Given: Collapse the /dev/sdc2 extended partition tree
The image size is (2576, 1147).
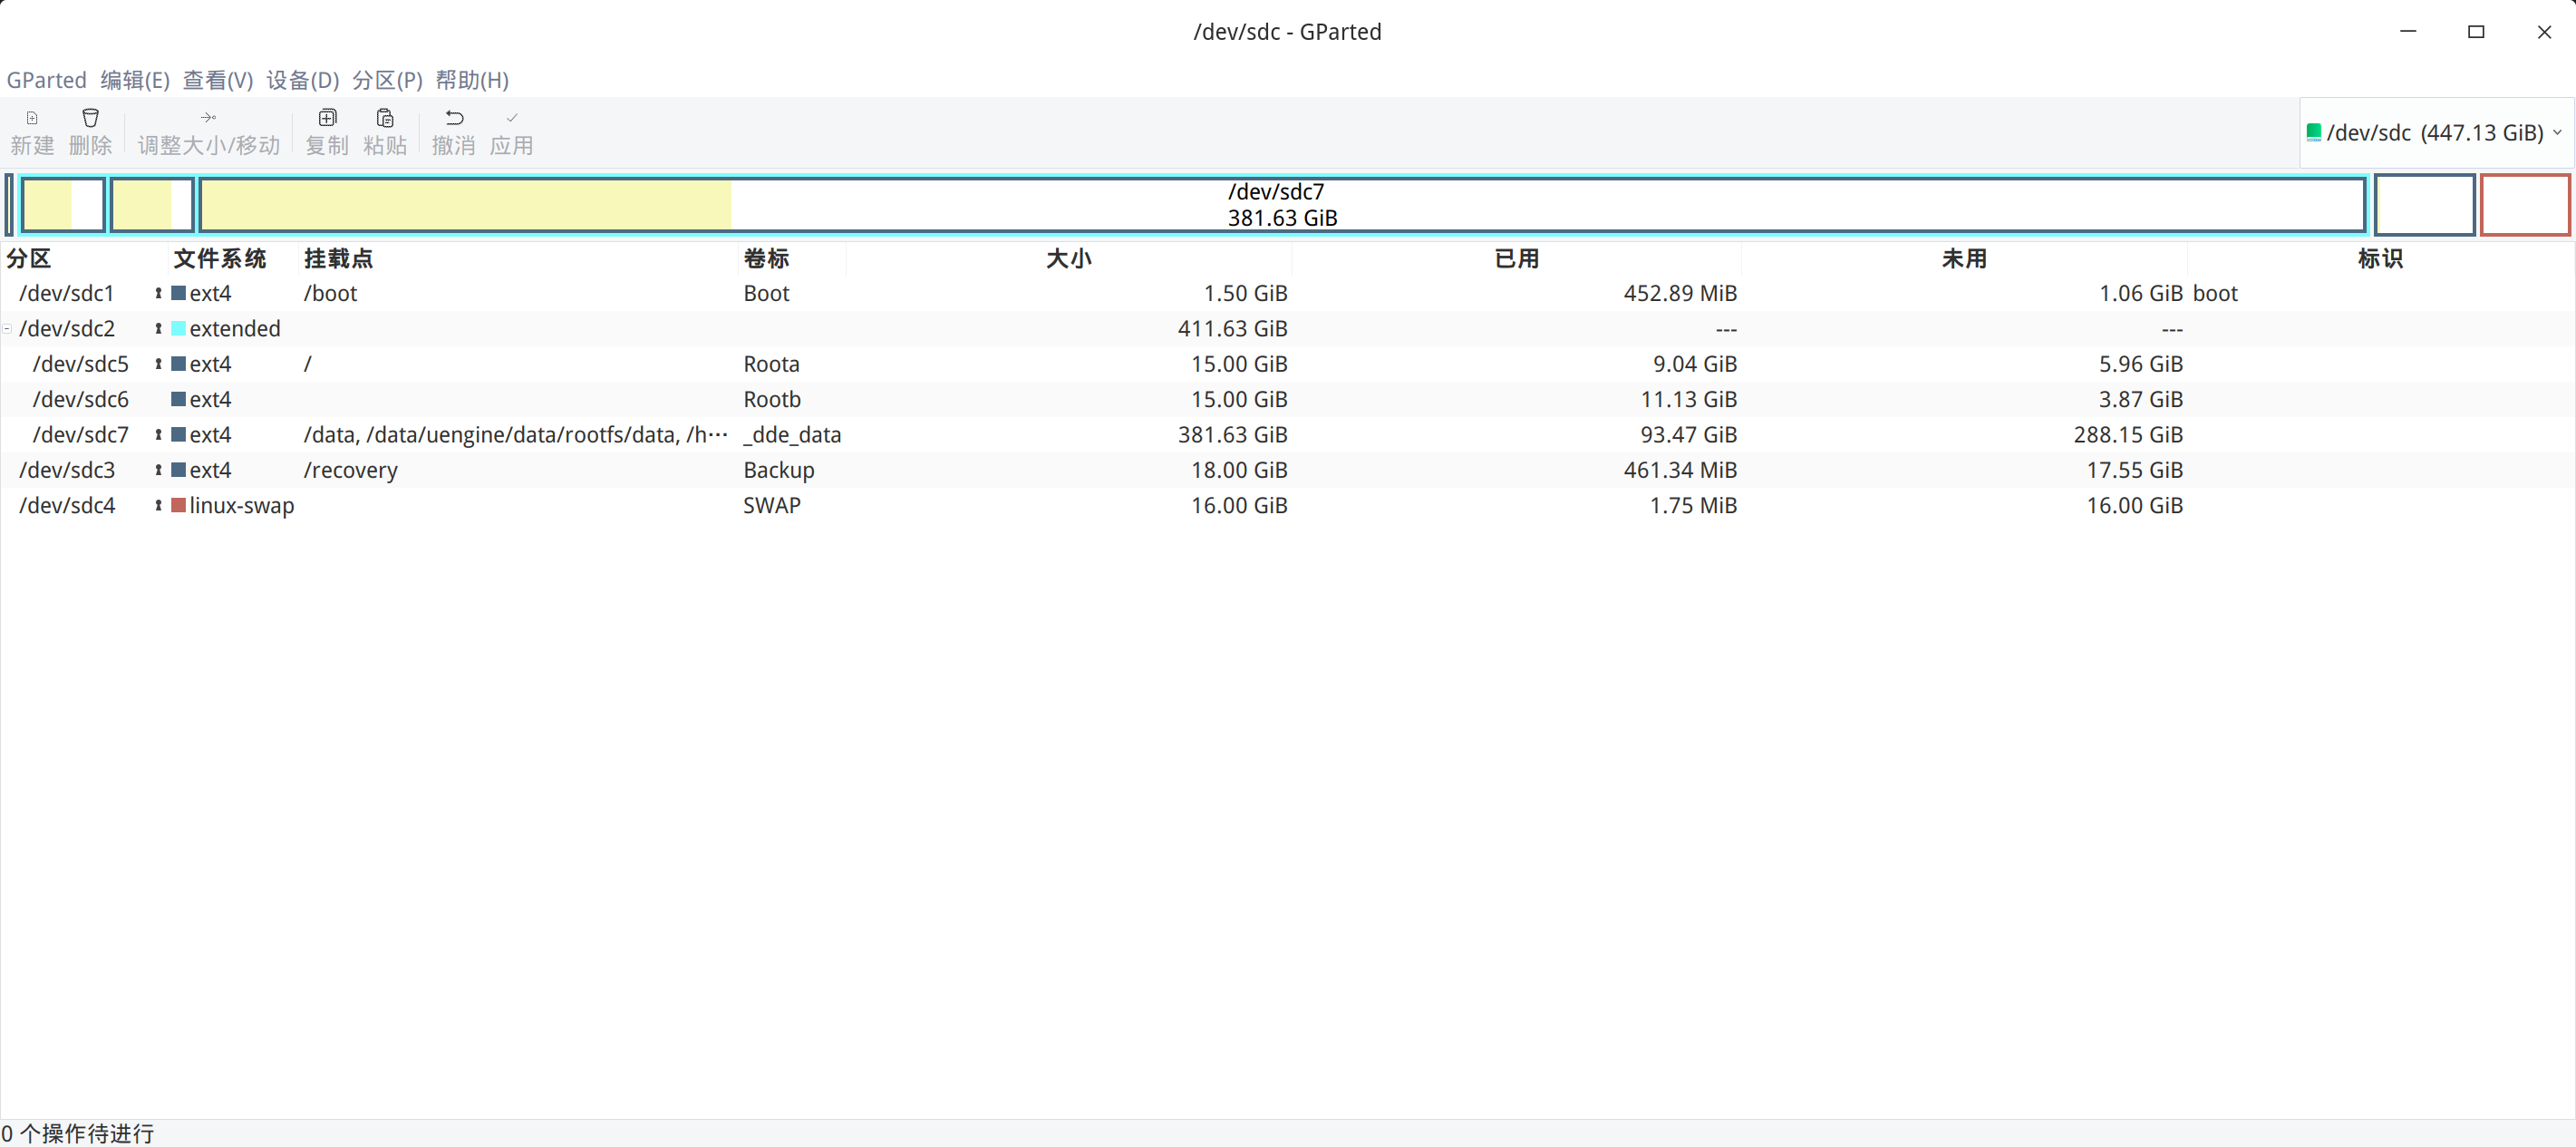Looking at the screenshot, I should pyautogui.click(x=7, y=329).
